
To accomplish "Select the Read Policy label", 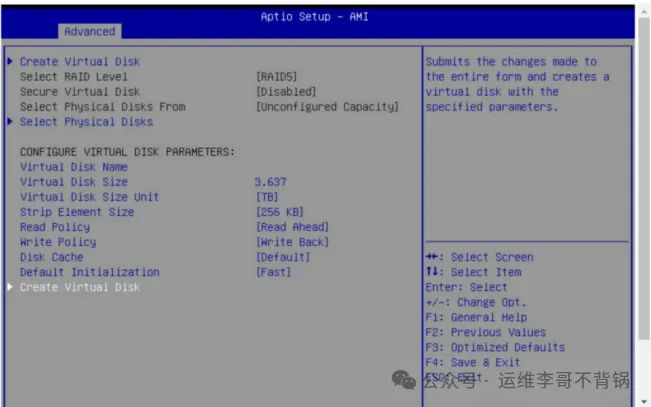I will 55,227.
